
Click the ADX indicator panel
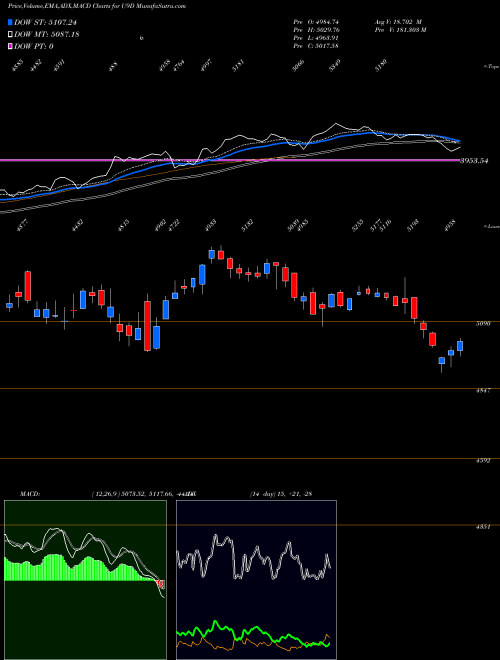pos(256,580)
